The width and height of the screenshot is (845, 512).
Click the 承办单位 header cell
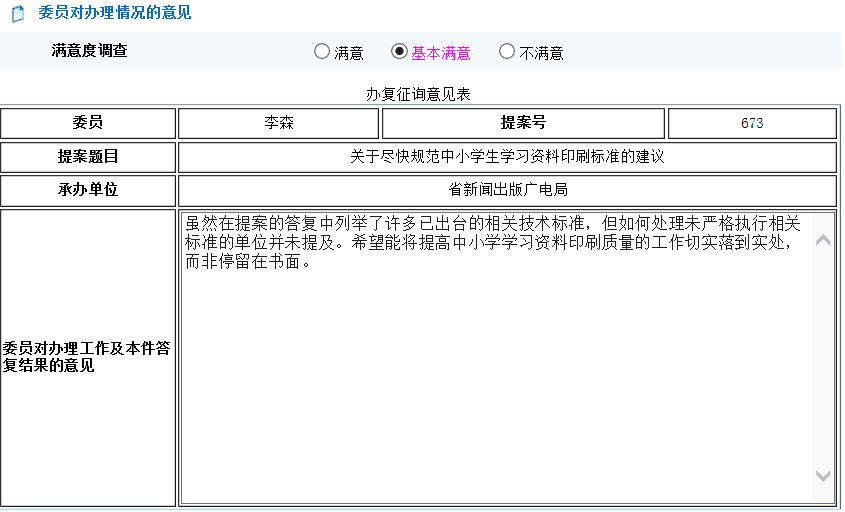coord(88,190)
